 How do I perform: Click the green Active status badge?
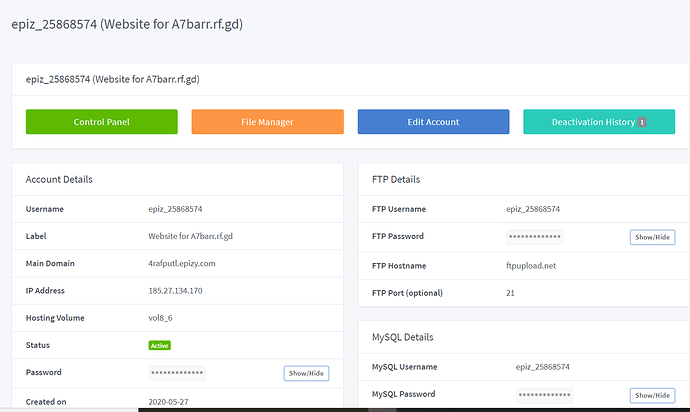(159, 345)
